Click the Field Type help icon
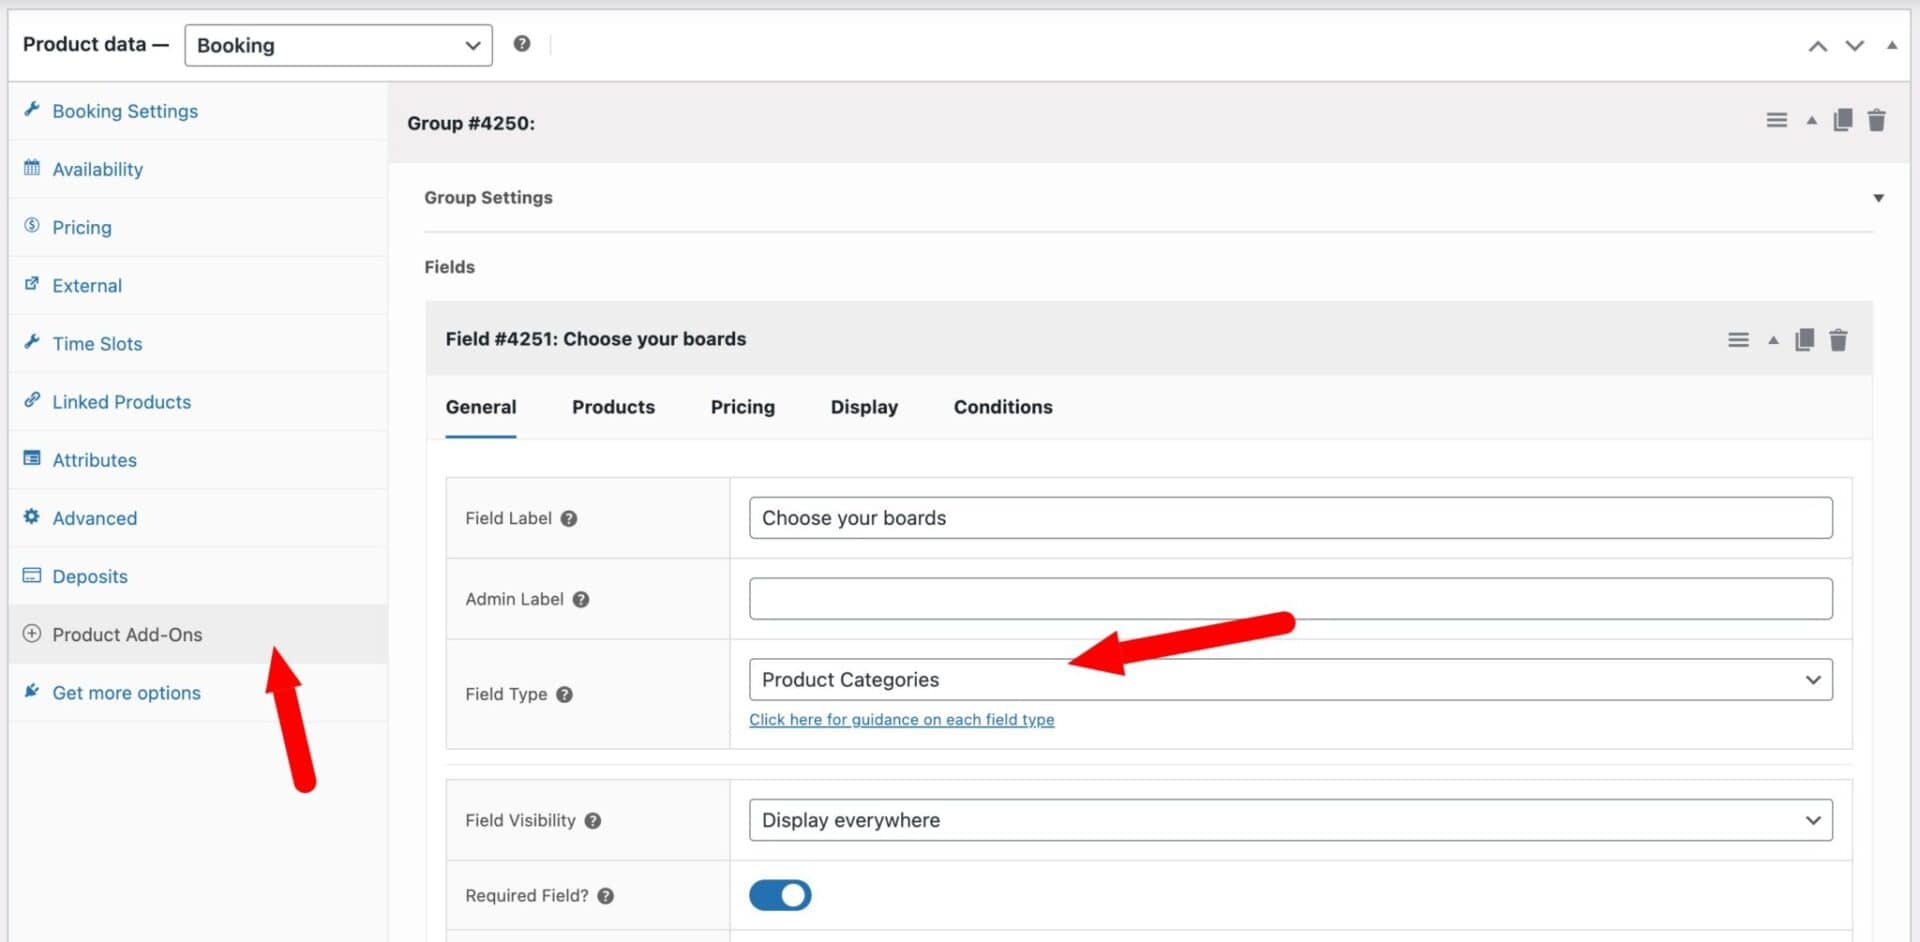Image resolution: width=1920 pixels, height=942 pixels. click(564, 695)
